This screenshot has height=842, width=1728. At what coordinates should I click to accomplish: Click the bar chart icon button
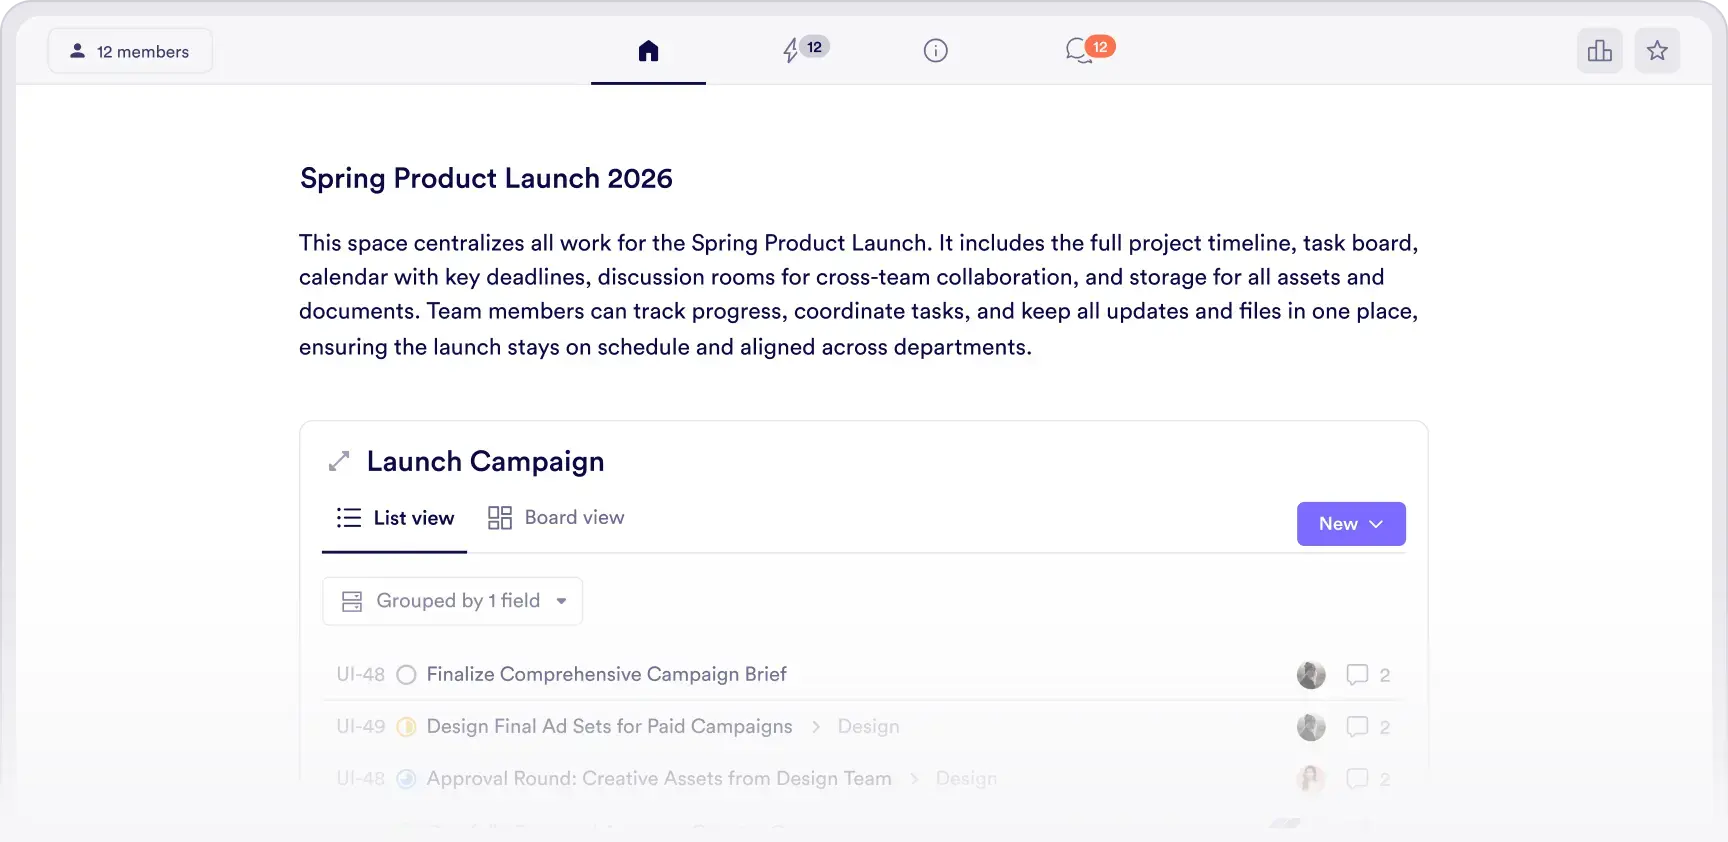click(x=1600, y=51)
